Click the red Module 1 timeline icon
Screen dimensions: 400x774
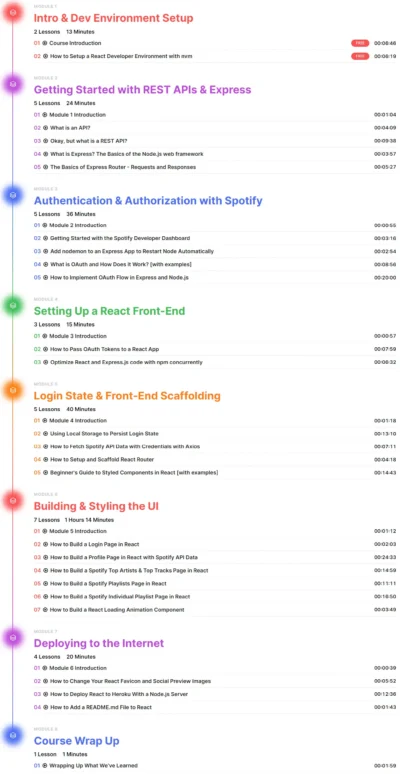13,12
